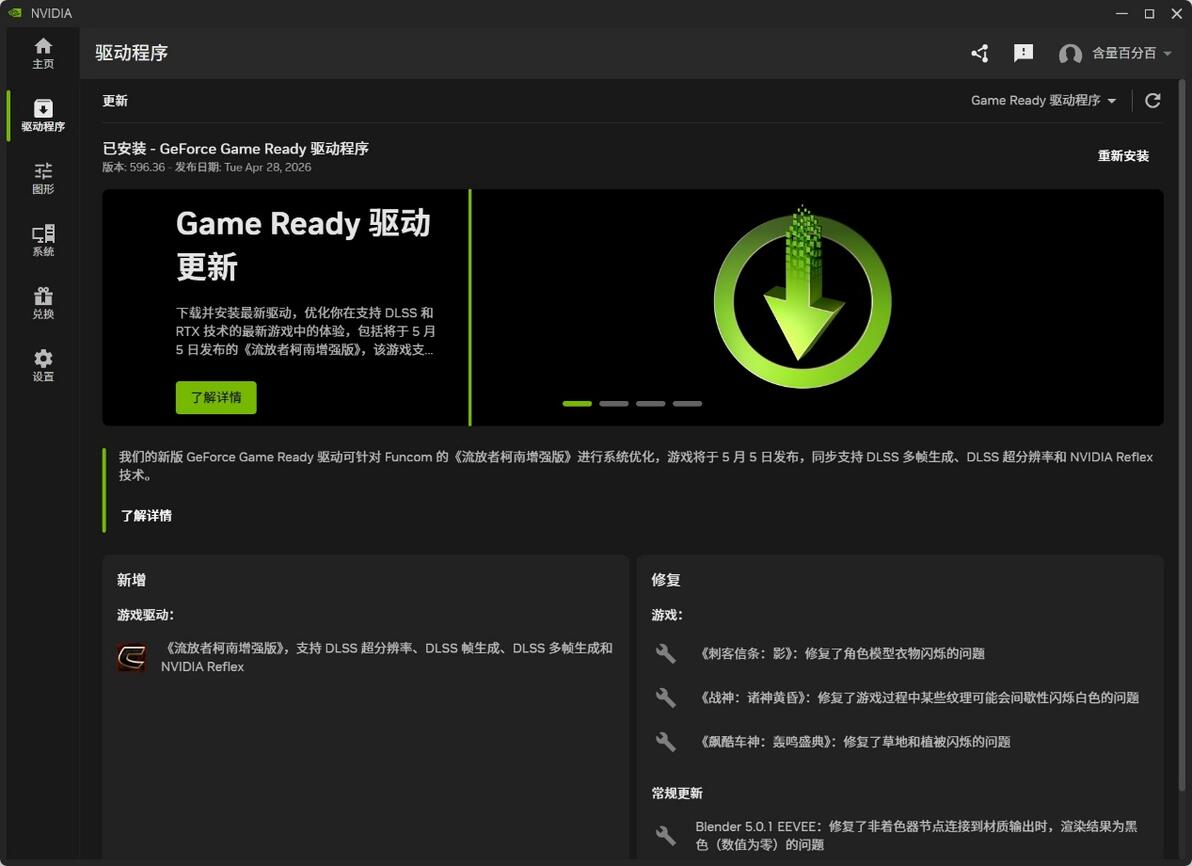
Task: Open the 系统 system section
Action: (x=43, y=240)
